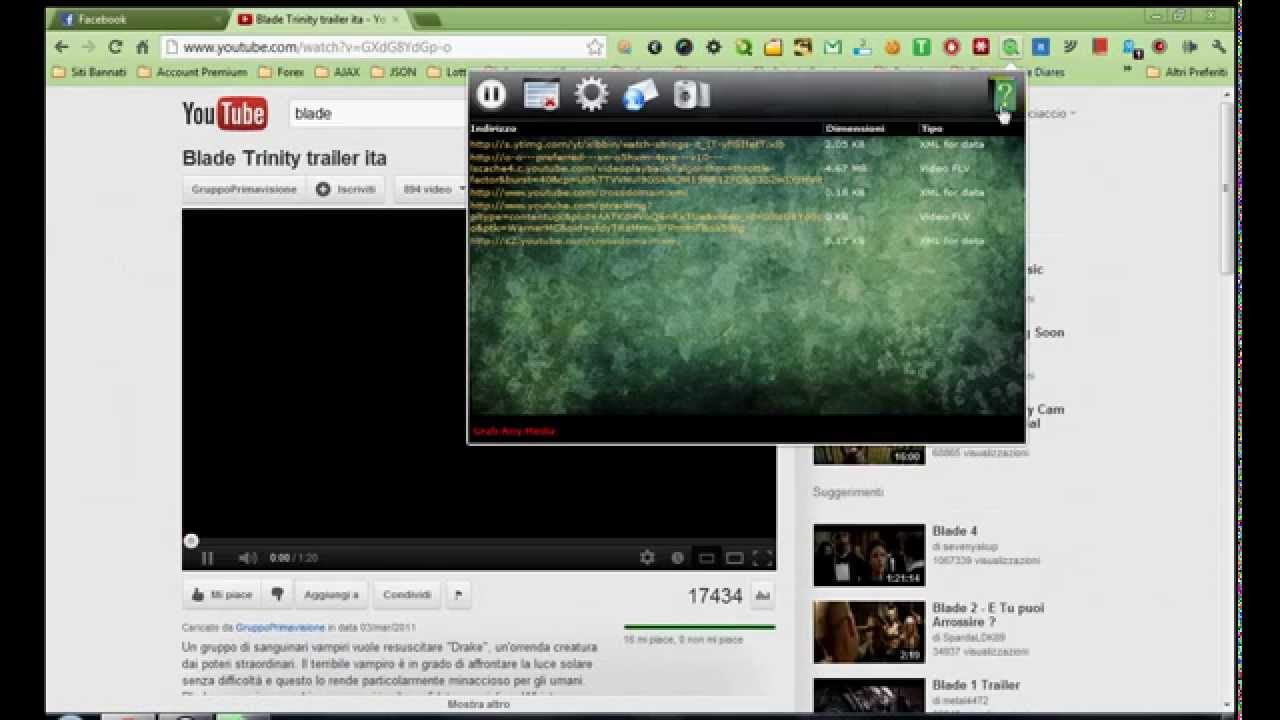Open the JSON bookmarks folder
Screen dimensions: 1280x720
pyautogui.click(x=393, y=72)
